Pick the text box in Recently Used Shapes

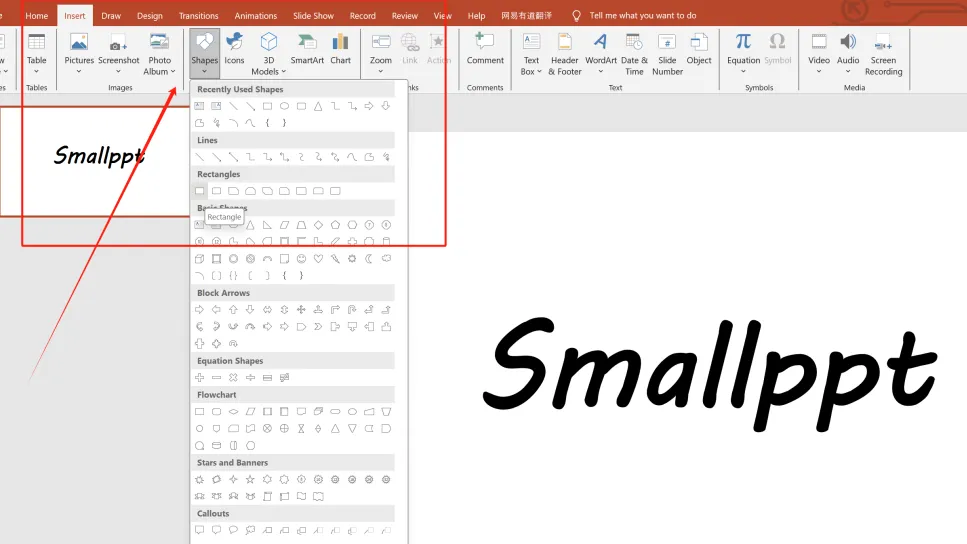tap(199, 106)
